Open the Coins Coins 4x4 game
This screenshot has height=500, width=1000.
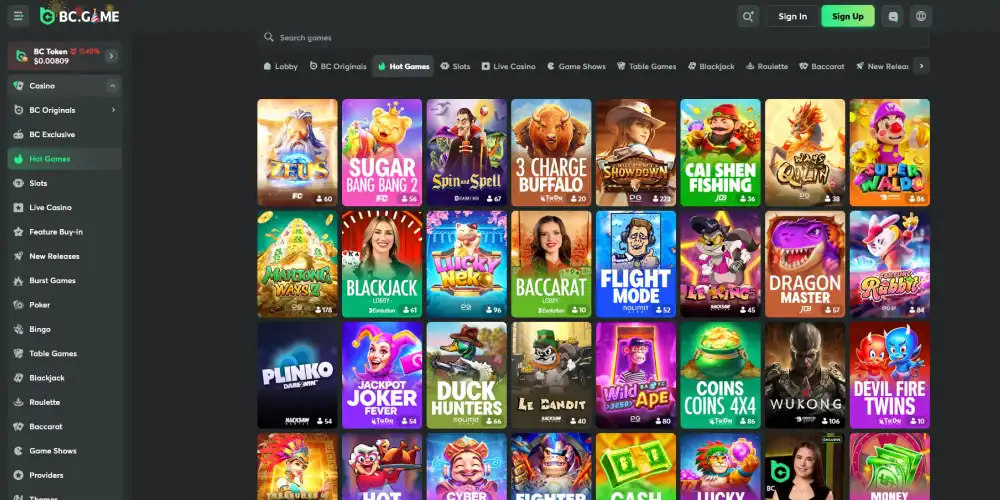(x=721, y=375)
